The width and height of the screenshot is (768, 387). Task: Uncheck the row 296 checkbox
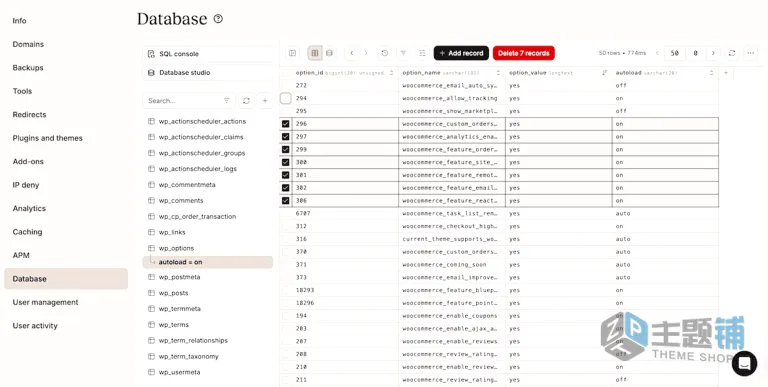click(286, 124)
